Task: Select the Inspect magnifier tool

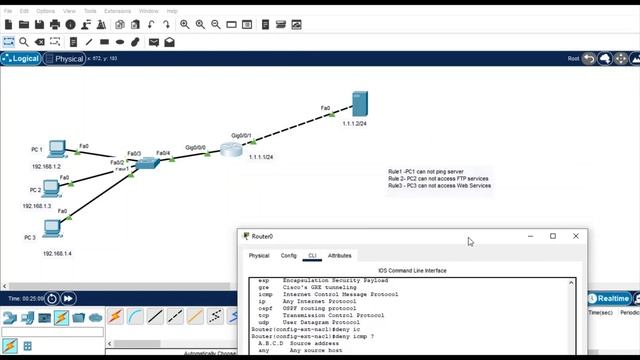Action: (24, 42)
